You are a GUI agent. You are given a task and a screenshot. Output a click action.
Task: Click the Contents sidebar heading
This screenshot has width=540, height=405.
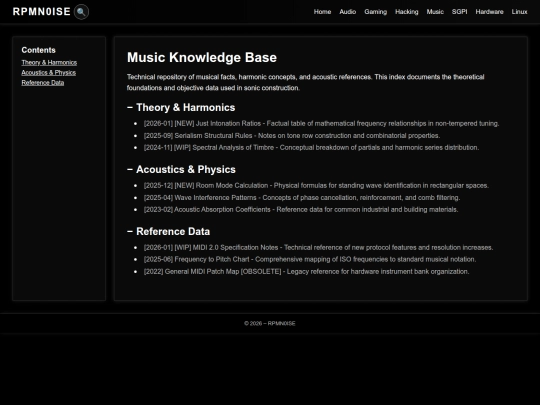pos(38,50)
